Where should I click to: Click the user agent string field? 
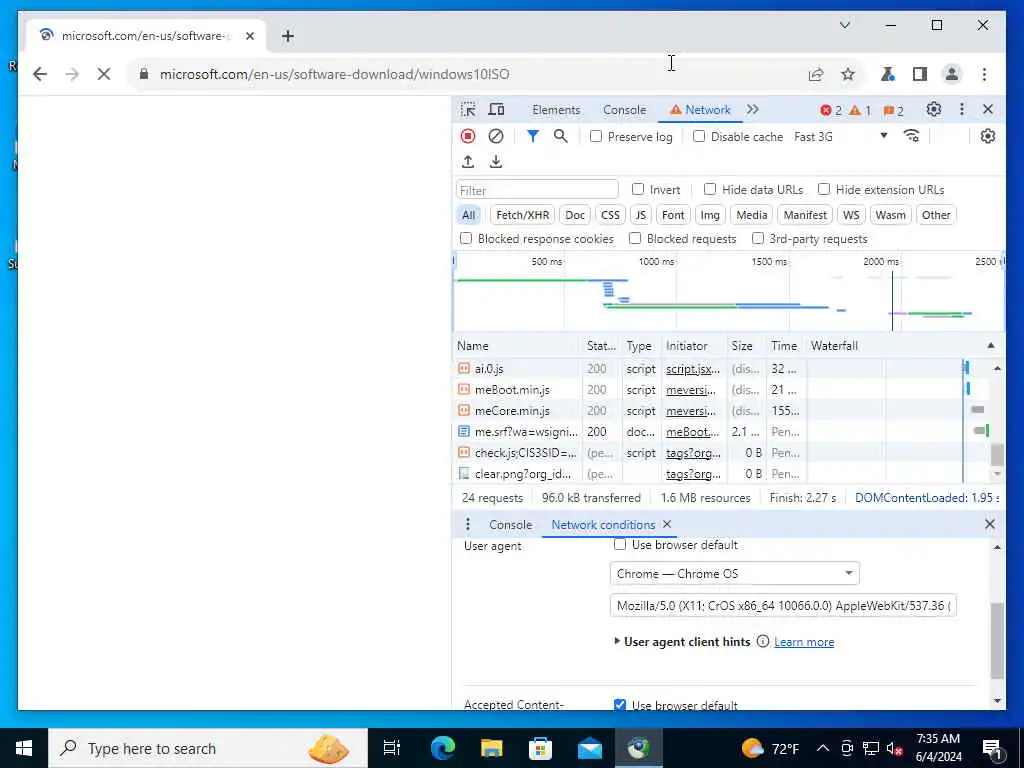(783, 605)
